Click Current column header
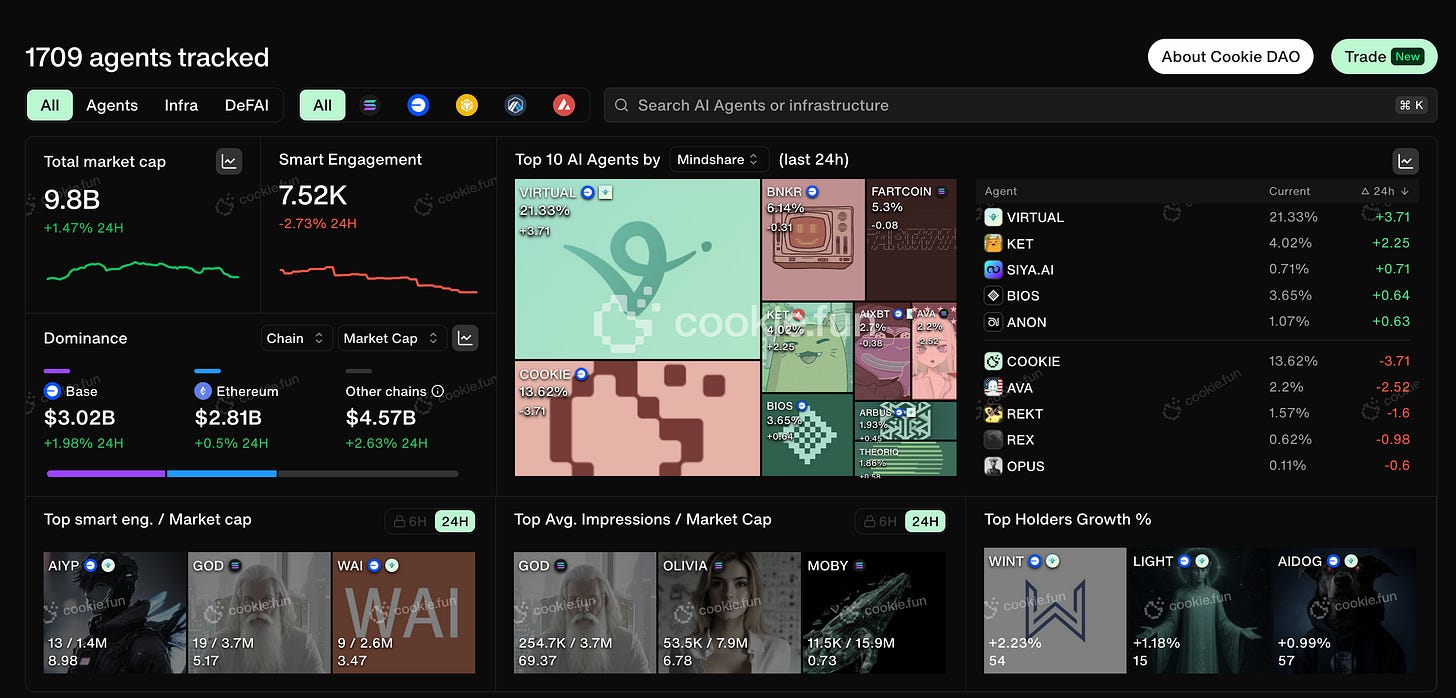 point(1289,191)
